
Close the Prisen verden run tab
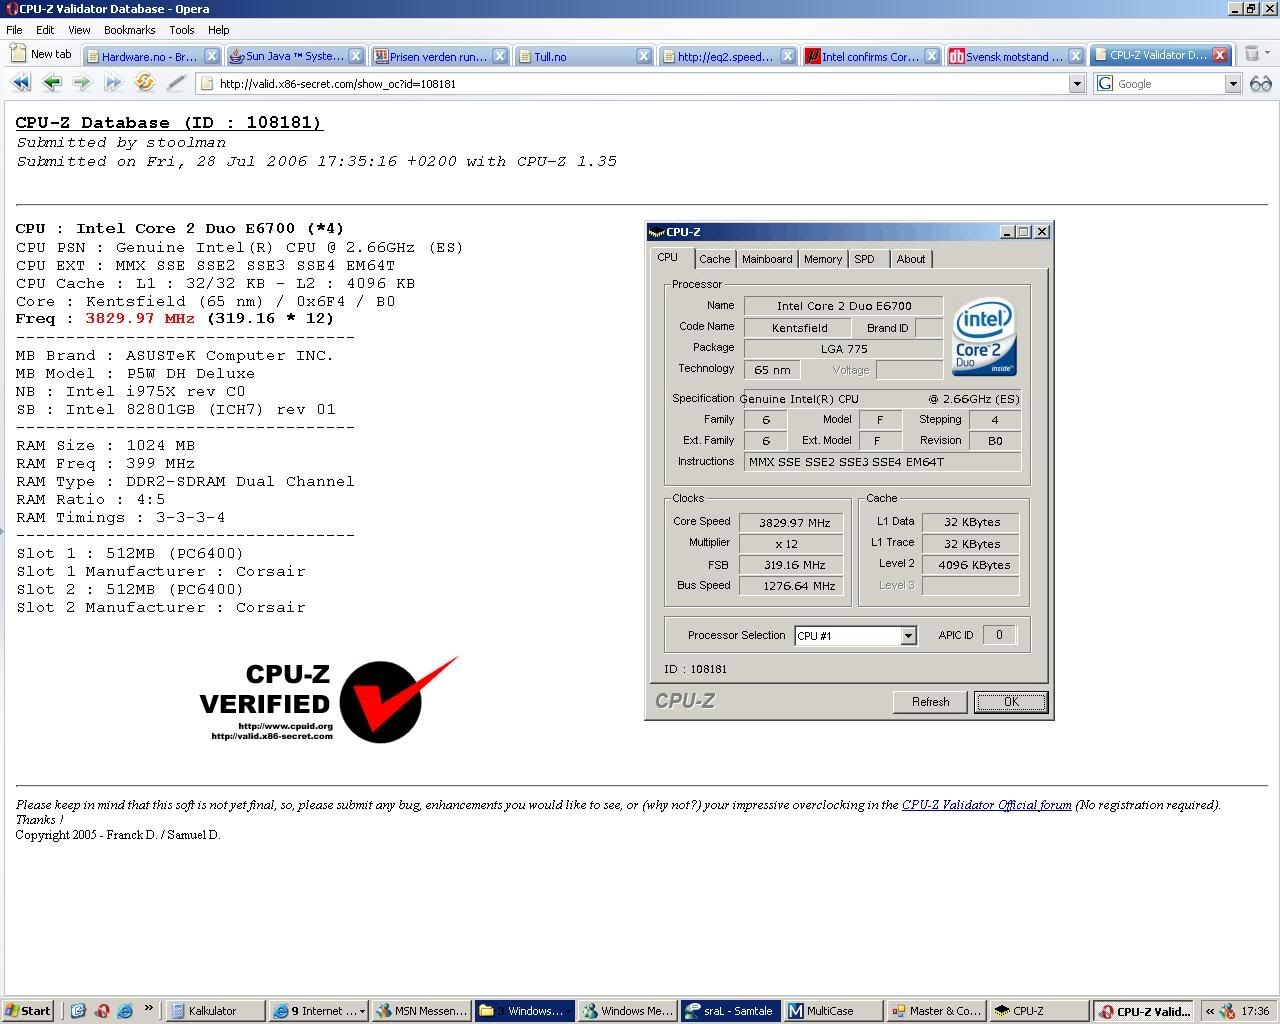coord(500,56)
